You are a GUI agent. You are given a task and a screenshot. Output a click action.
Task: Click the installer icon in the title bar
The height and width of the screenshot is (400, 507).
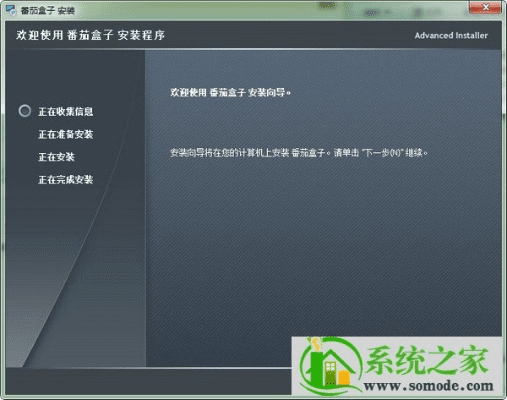(11, 10)
